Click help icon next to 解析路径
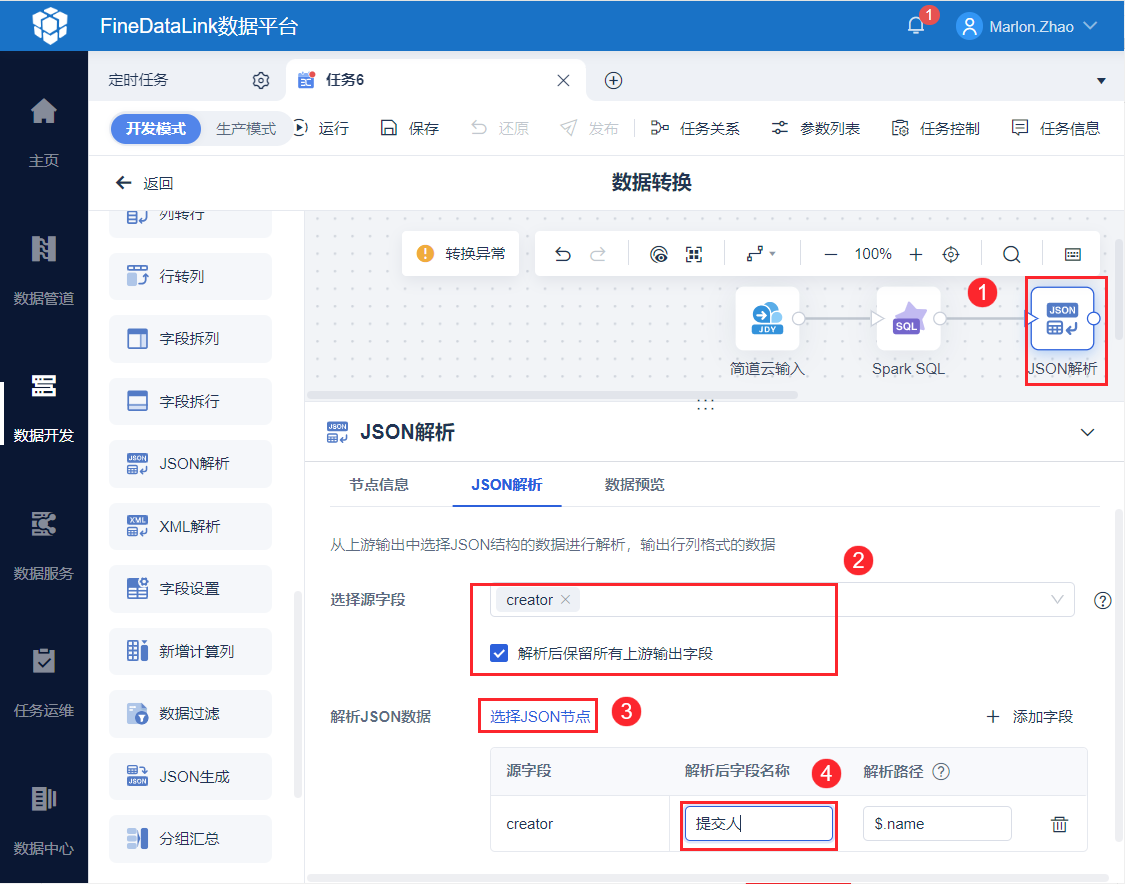 941,771
